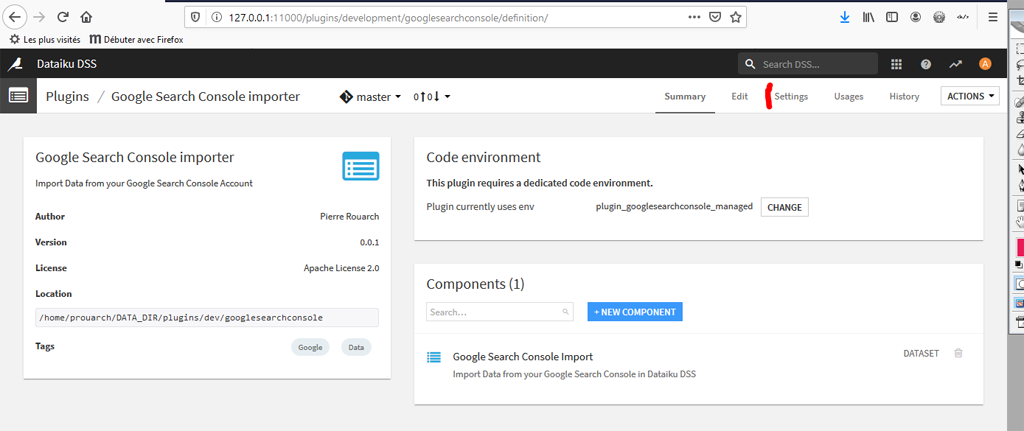Open the Firefox hamburger menu
The width and height of the screenshot is (1024, 431).
(993, 18)
